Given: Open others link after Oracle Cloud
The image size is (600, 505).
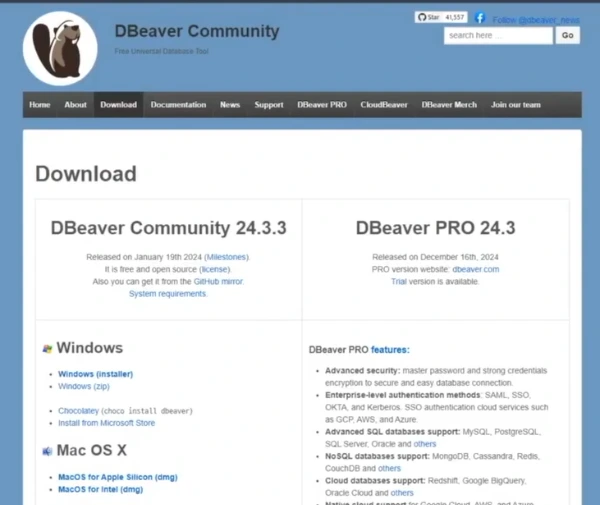Looking at the screenshot, I should 402,493.
